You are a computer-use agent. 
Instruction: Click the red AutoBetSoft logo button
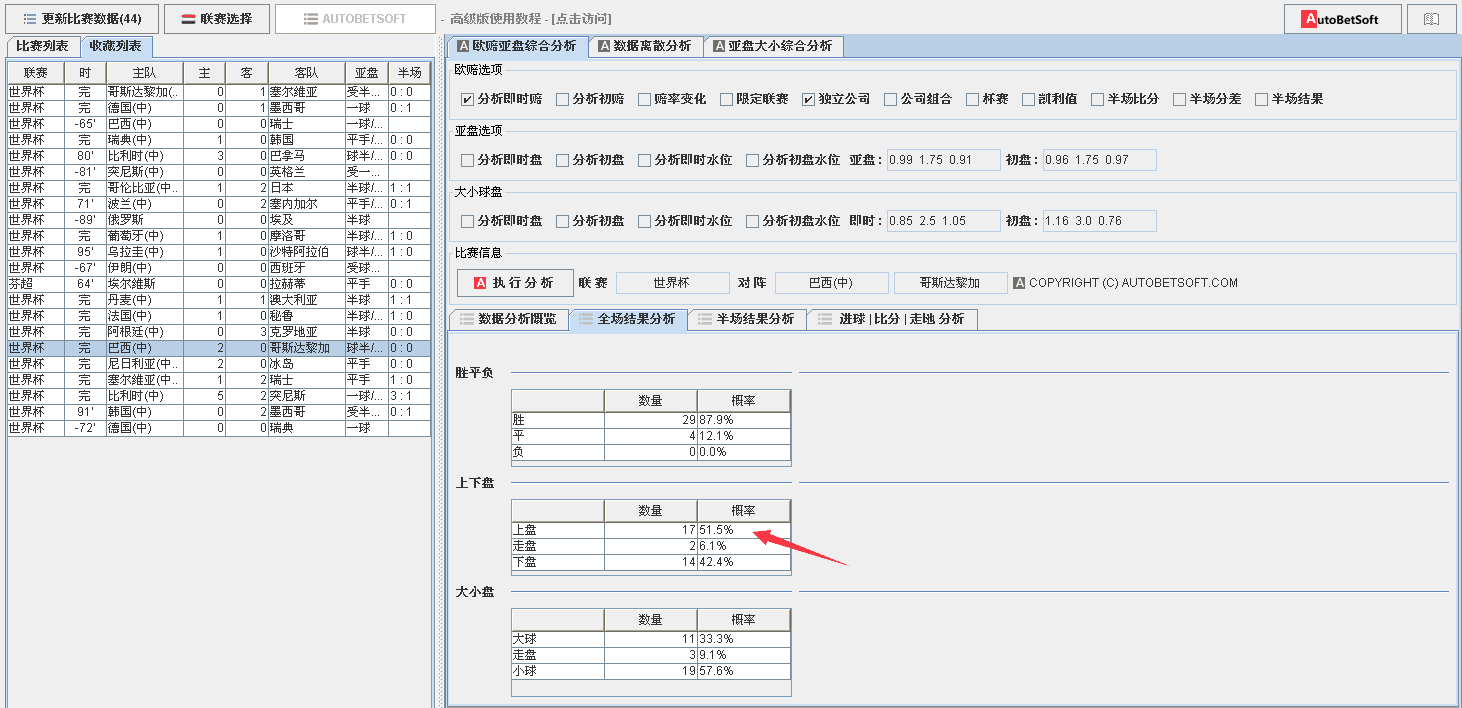tap(1342, 19)
